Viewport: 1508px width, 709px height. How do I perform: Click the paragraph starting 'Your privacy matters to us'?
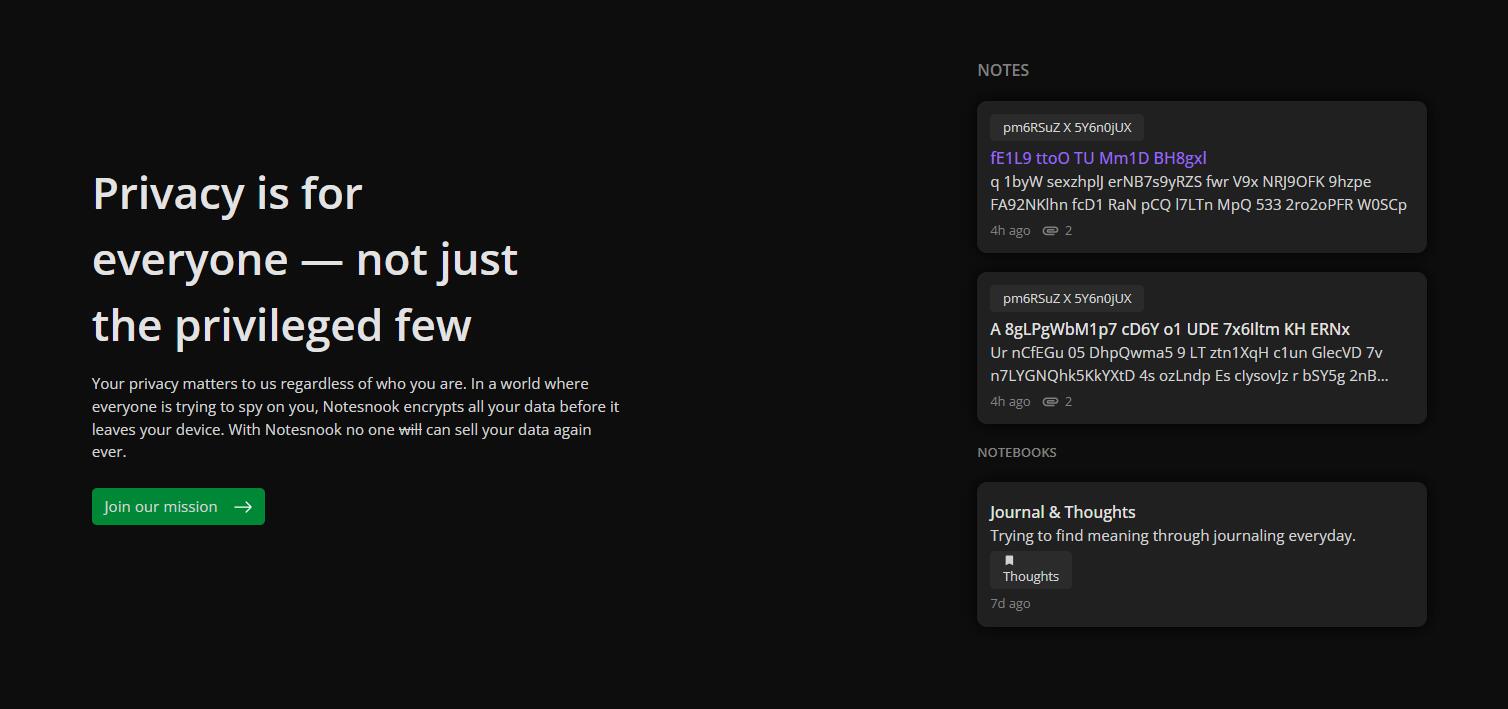(x=355, y=418)
